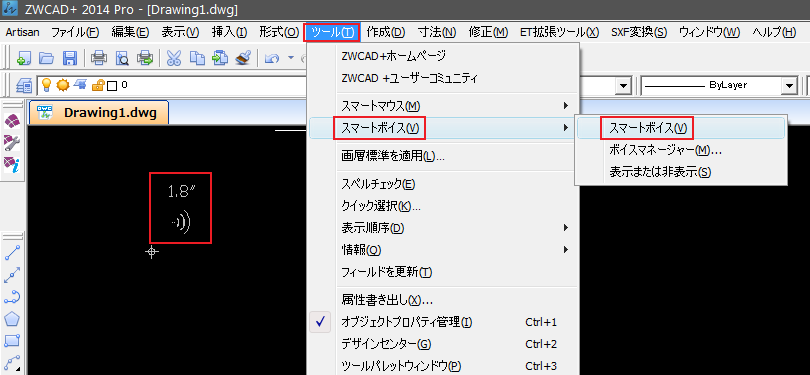Open the Layer Properties Manager icon
810x375 pixels.
pyautogui.click(x=24, y=85)
